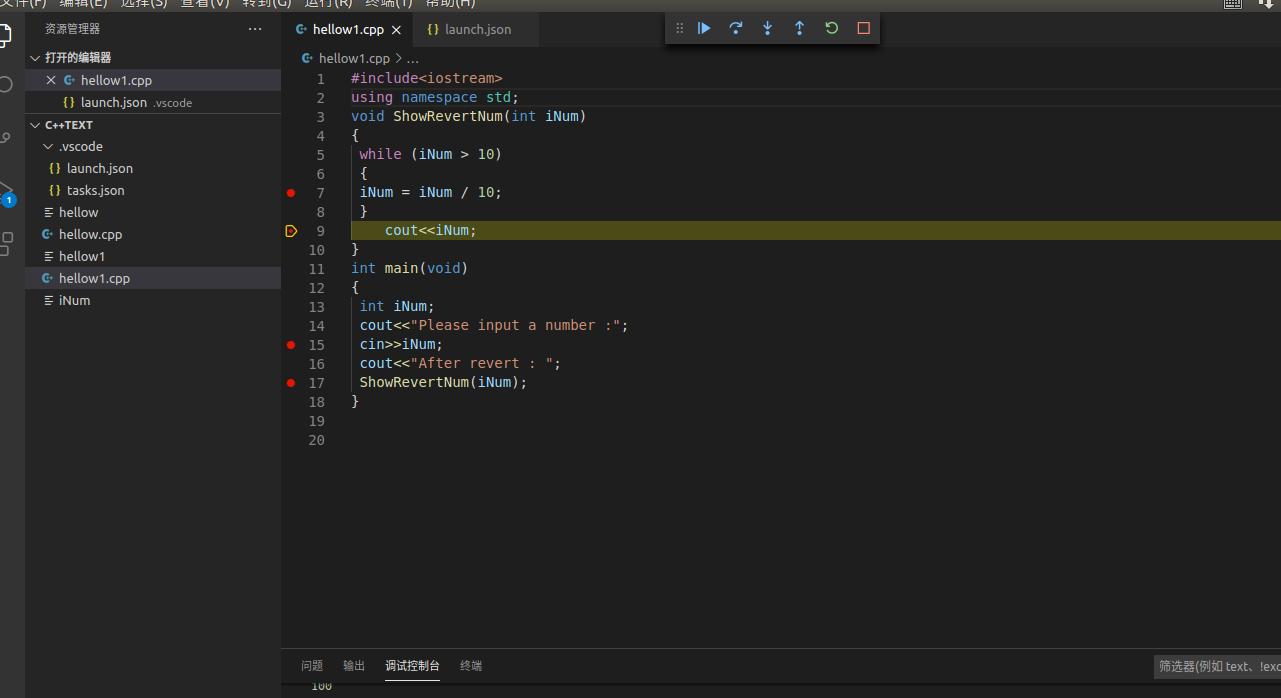Open the explorer more actions ellipsis
Viewport: 1281px width, 698px height.
pos(255,29)
